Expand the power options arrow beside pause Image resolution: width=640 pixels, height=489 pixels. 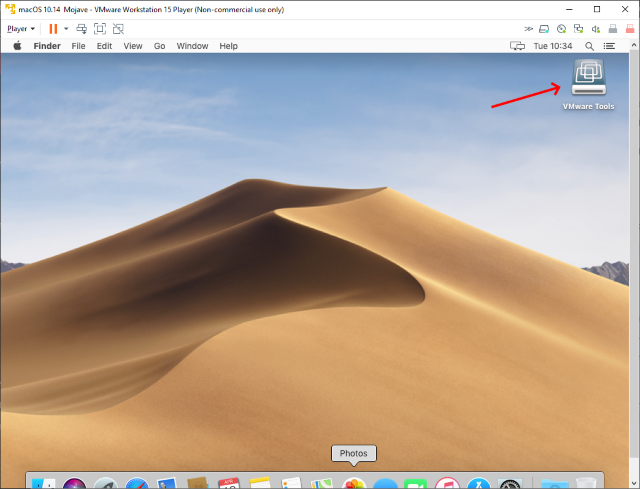tap(66, 29)
